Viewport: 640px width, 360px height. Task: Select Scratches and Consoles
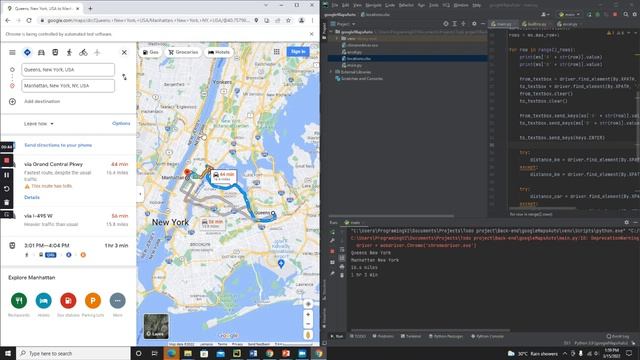[x=361, y=78]
